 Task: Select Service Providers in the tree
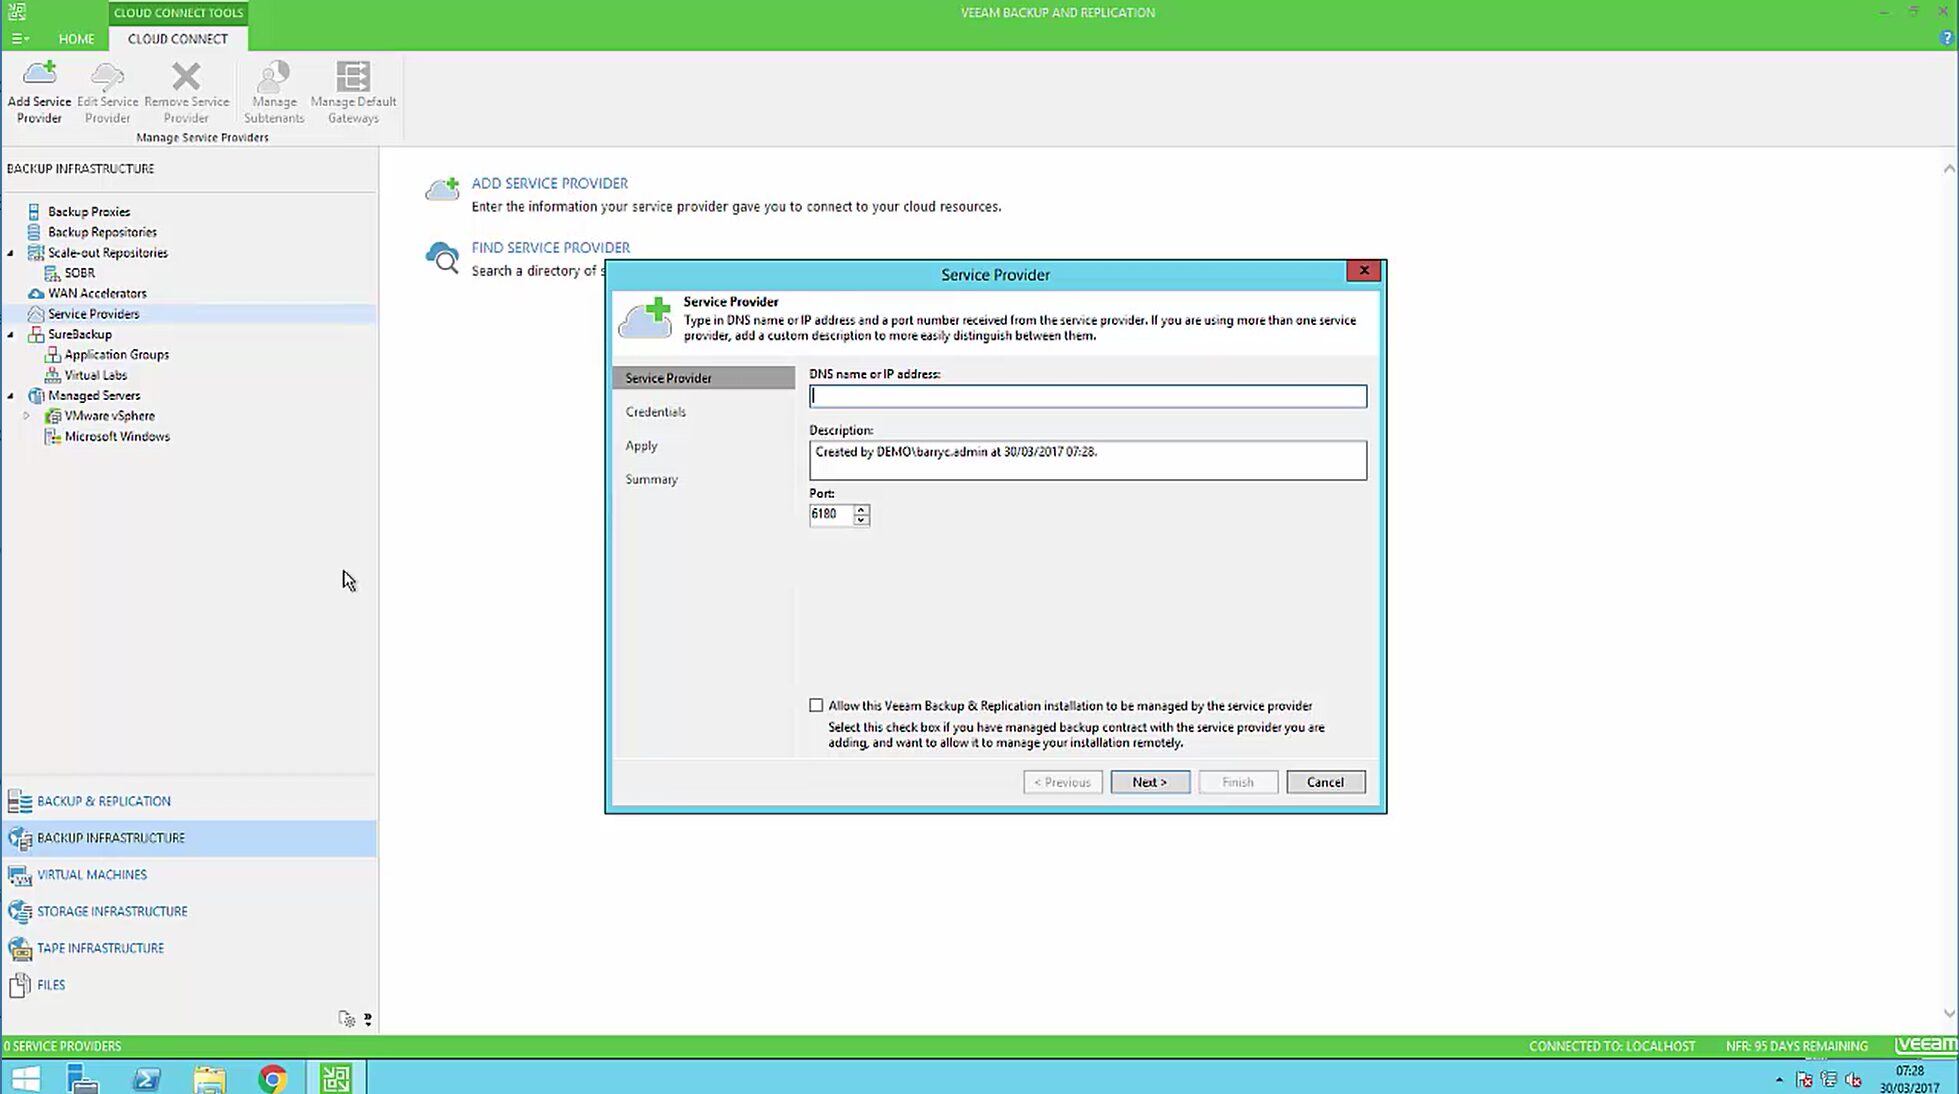[93, 314]
